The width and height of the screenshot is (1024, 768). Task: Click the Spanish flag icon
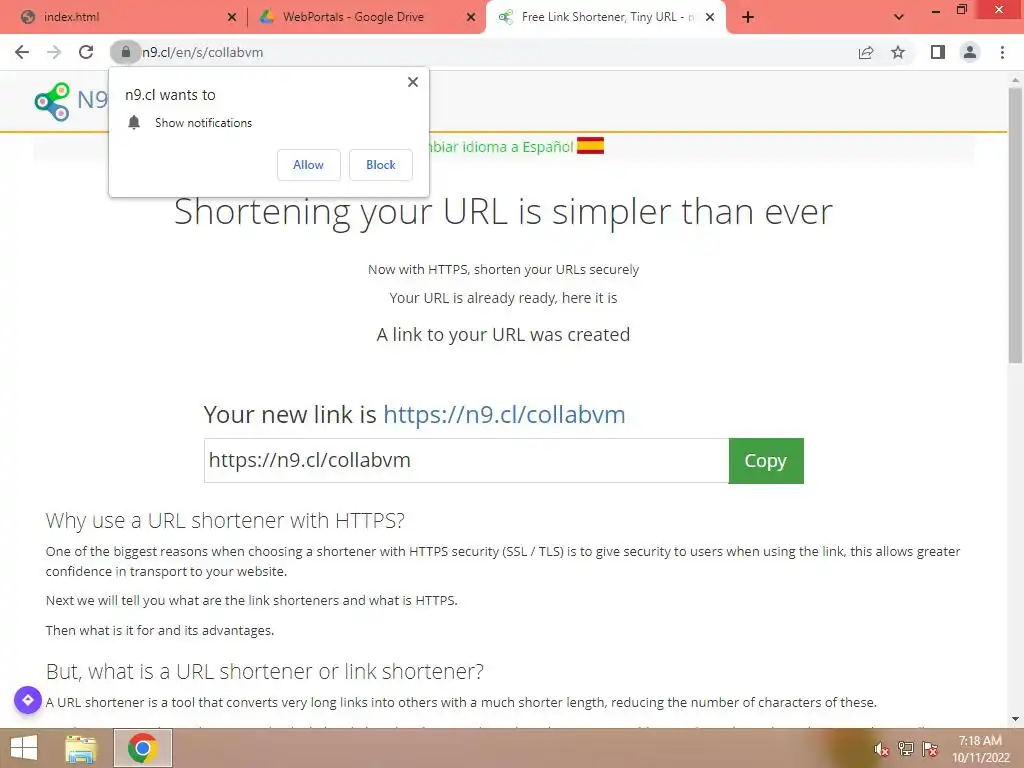590,146
